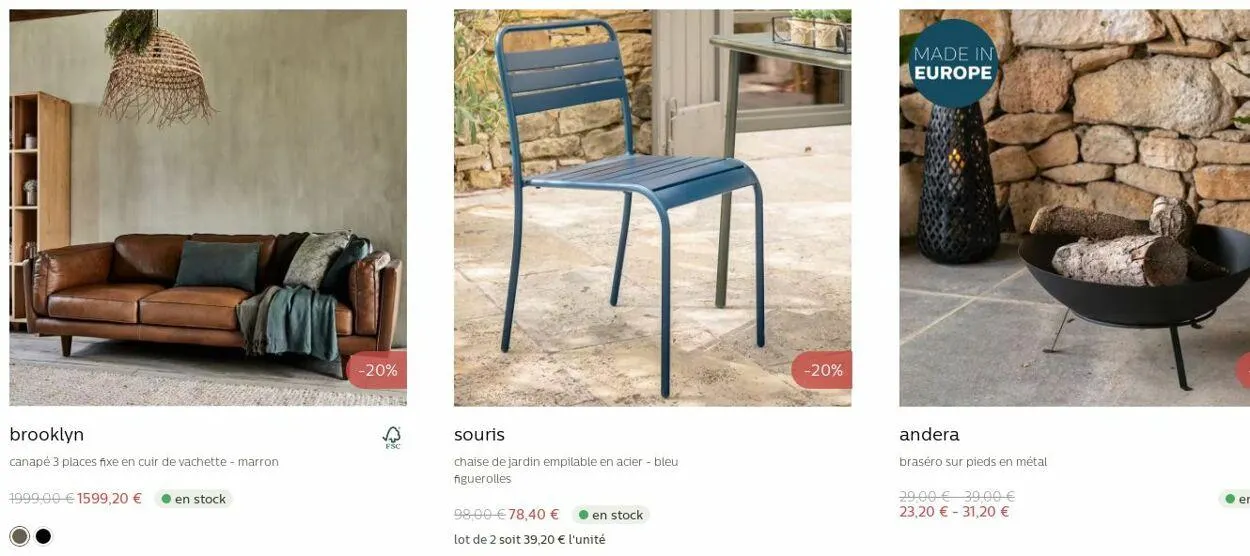Screen dimensions: 1250x556
Task: Click the en stock badge under souris
Action: [x=611, y=515]
